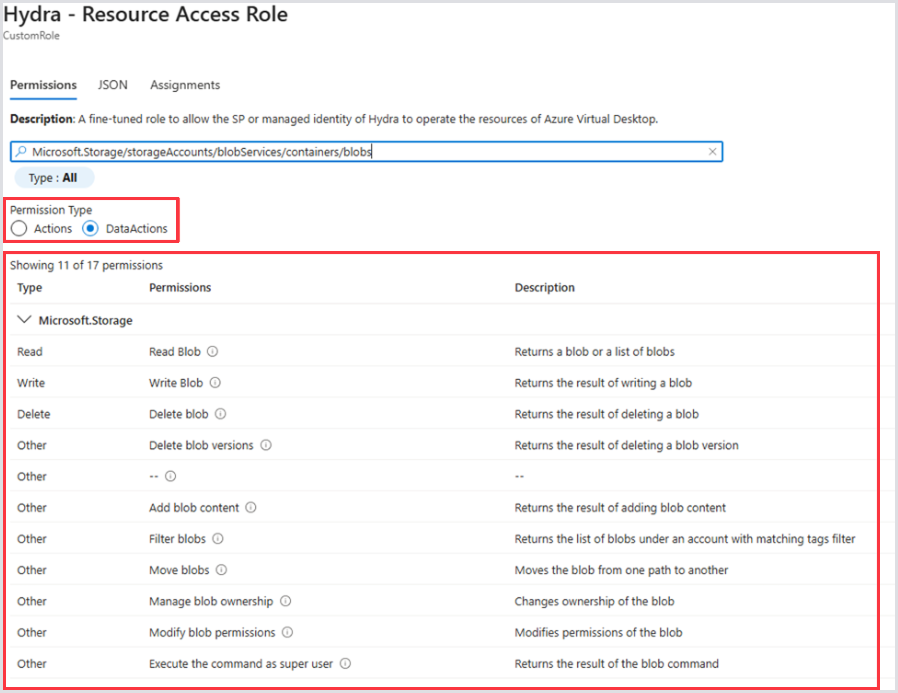
Task: Open info icon for Add blob content
Action: click(x=251, y=508)
